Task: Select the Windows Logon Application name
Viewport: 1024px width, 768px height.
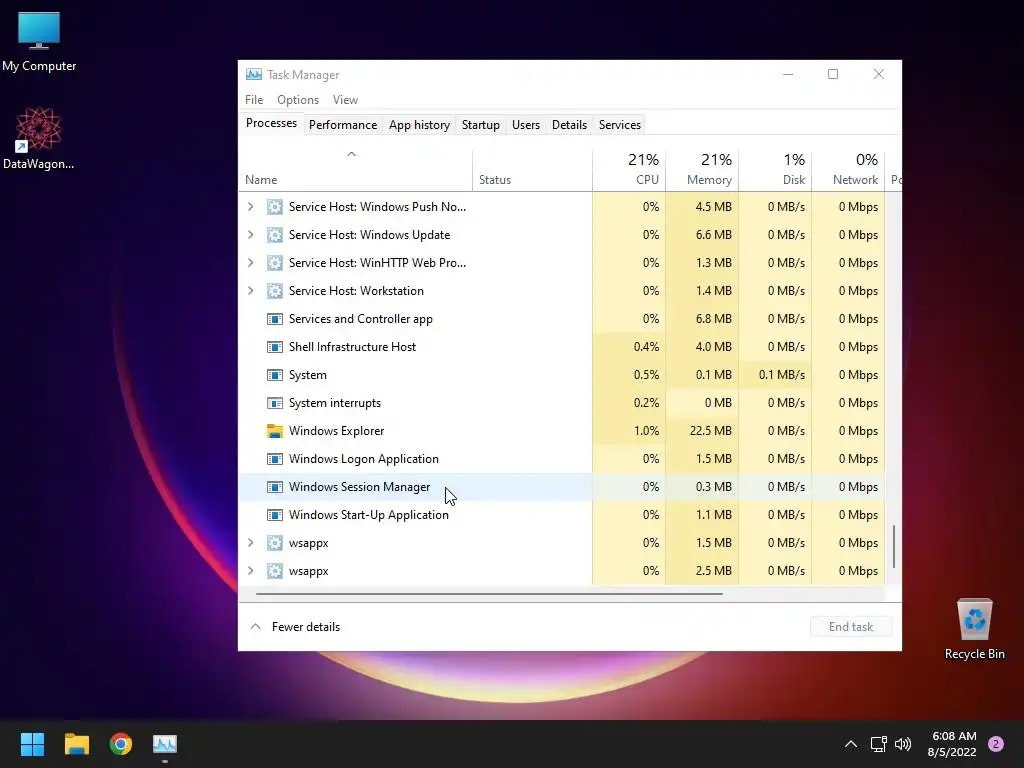Action: coord(364,459)
